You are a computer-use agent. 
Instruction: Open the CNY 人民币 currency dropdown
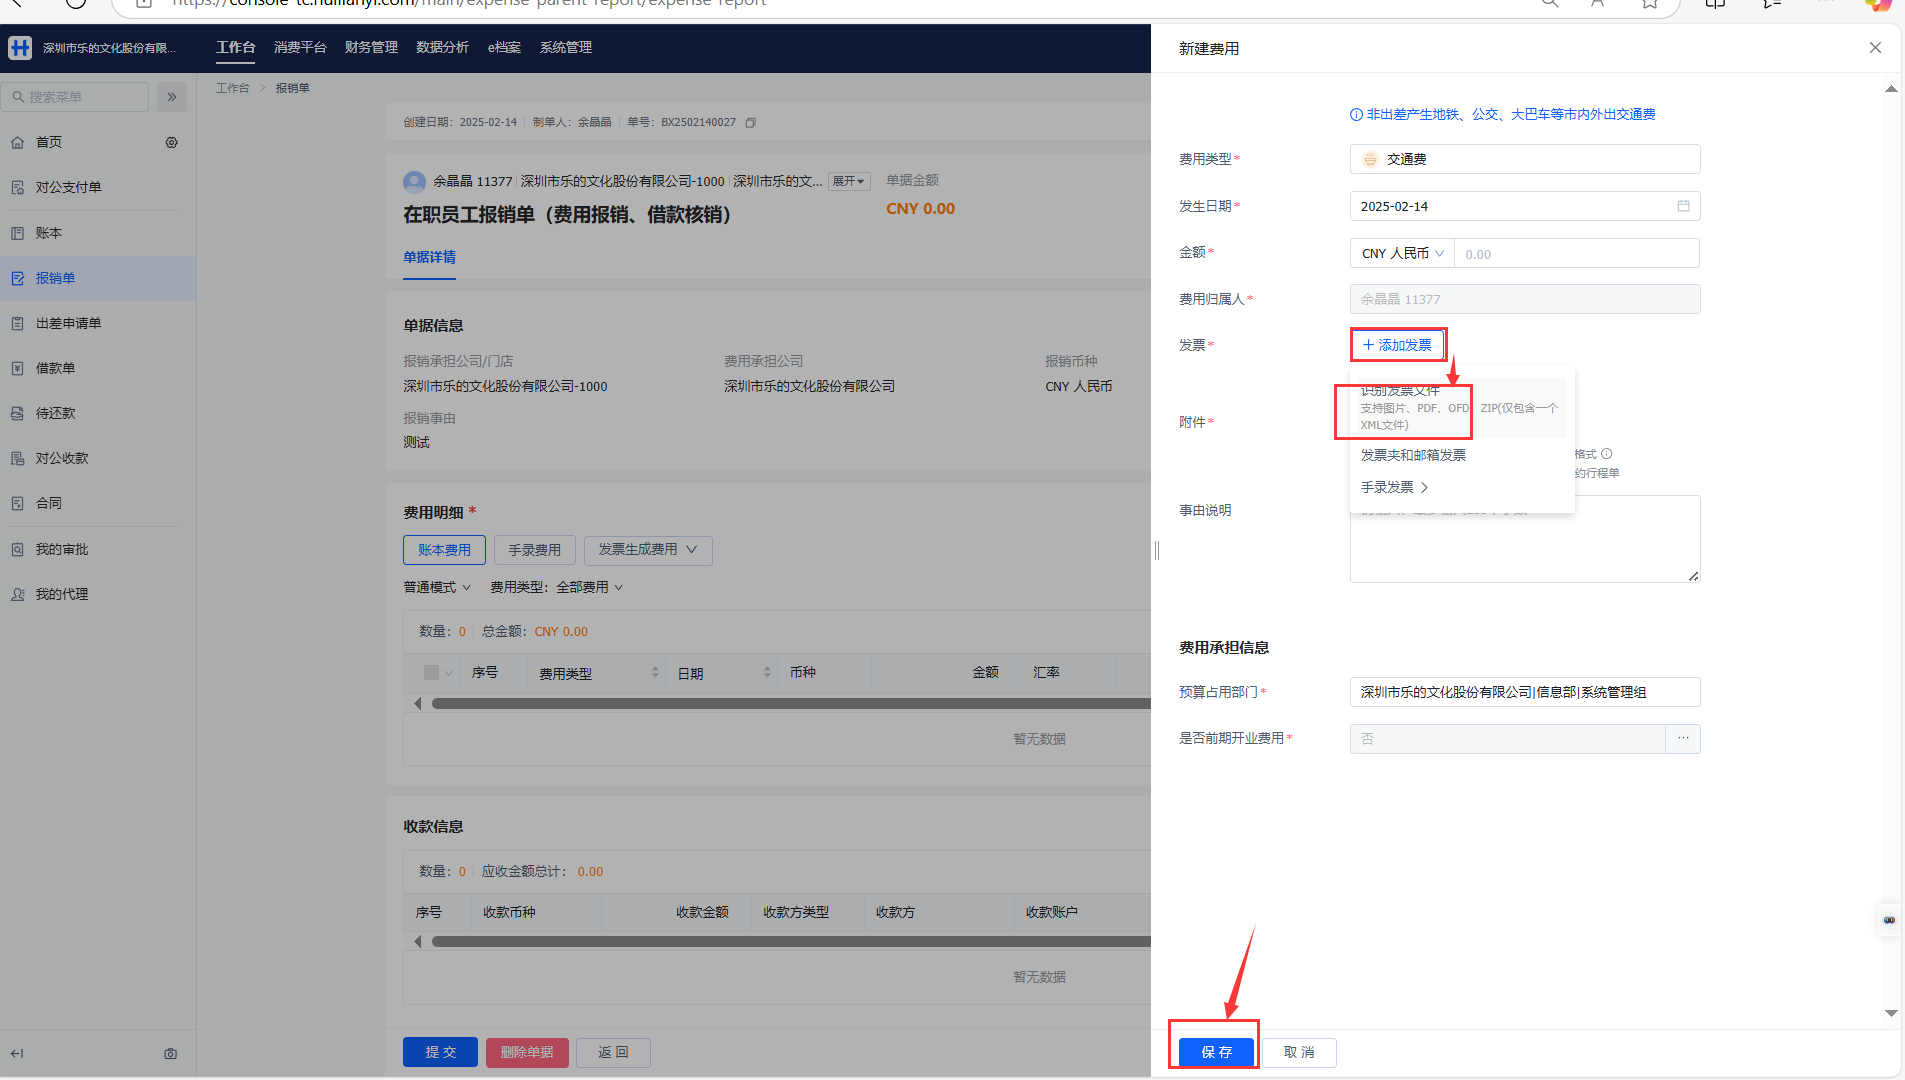click(x=1403, y=253)
